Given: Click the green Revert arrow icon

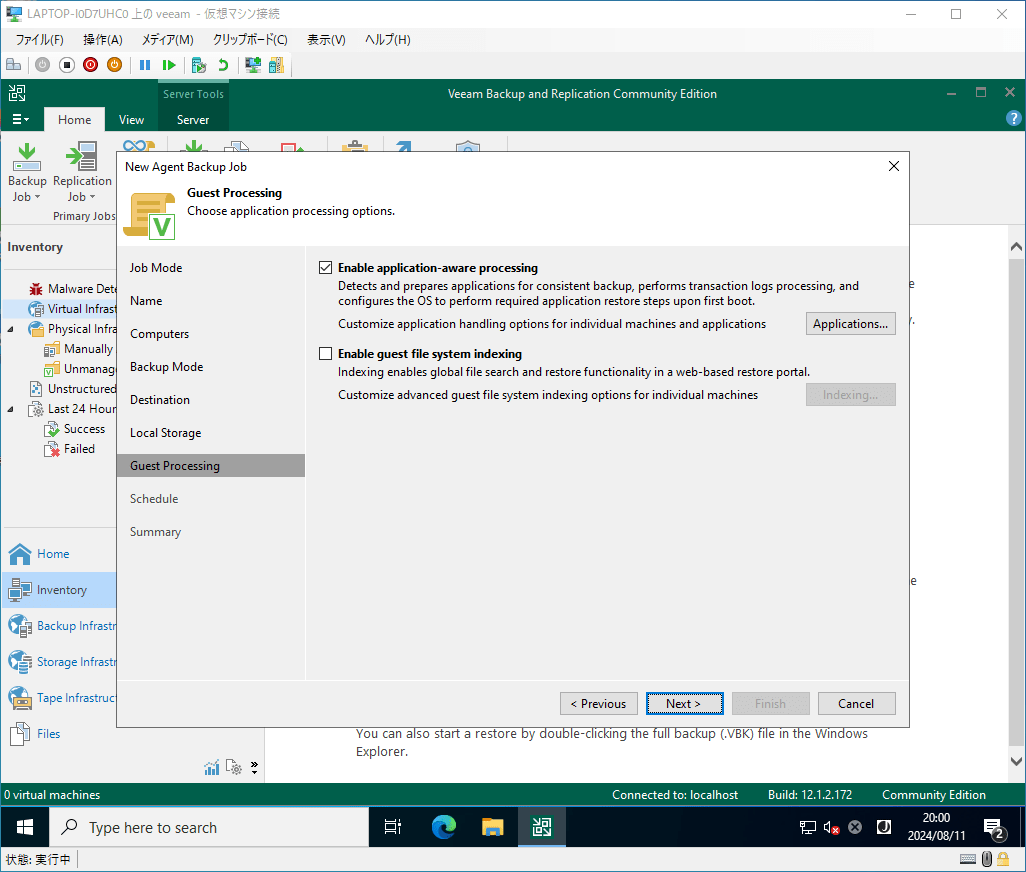Looking at the screenshot, I should click(x=223, y=65).
